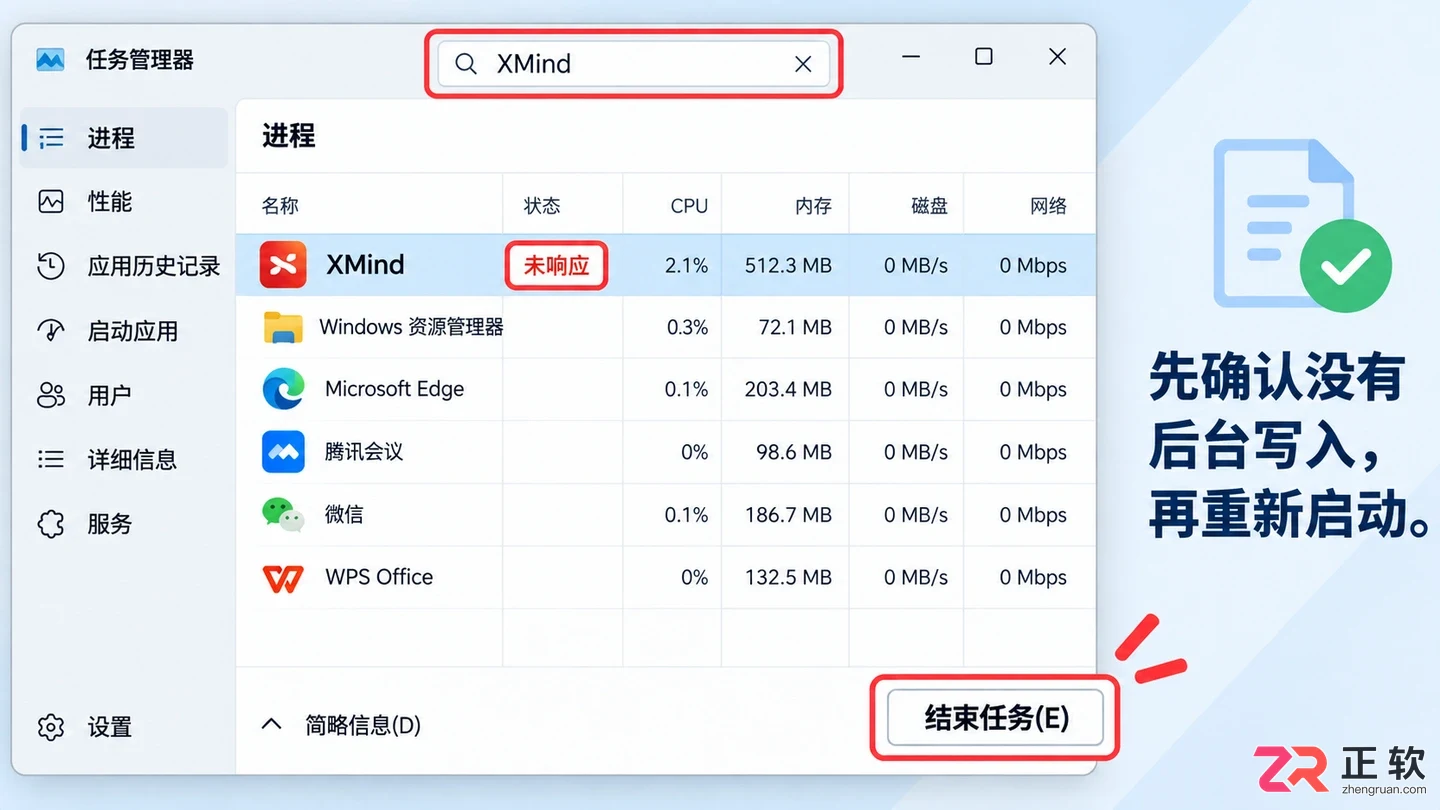Switch to the 用户 tab
The height and width of the screenshot is (810, 1440).
(x=126, y=394)
